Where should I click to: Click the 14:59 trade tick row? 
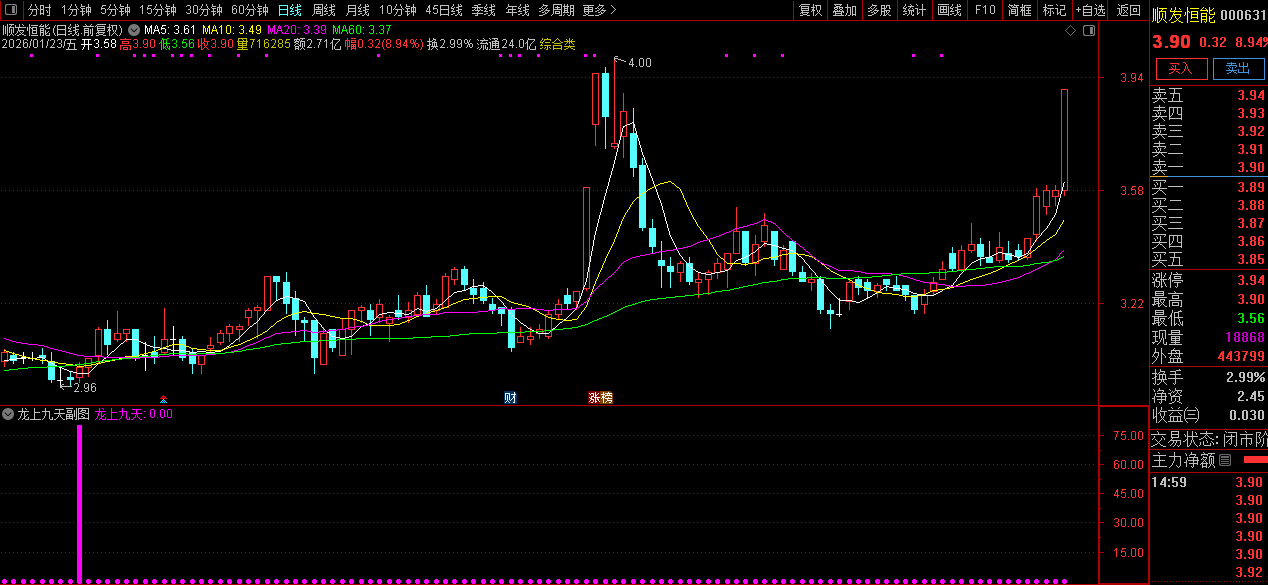click(x=1209, y=482)
